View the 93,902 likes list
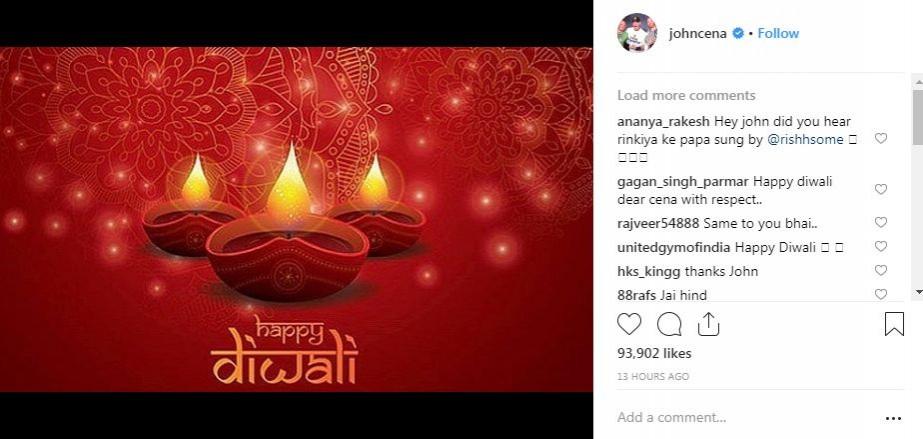 (x=654, y=354)
